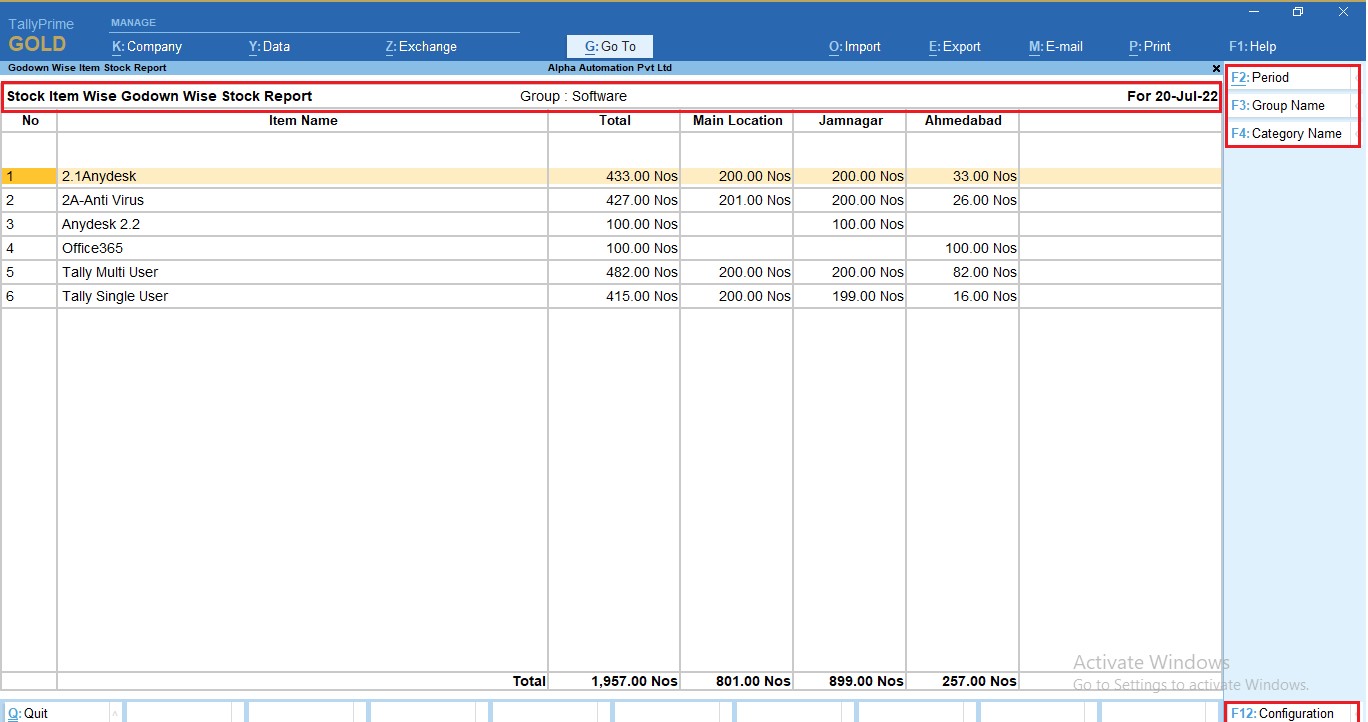Open the Company menu

click(x=148, y=46)
